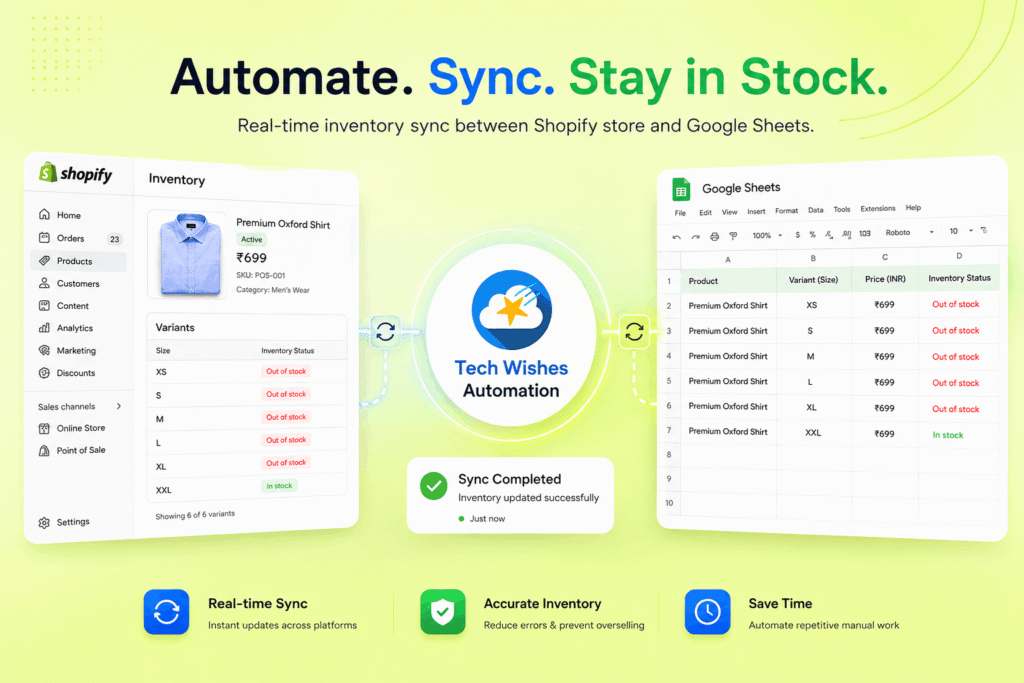Click the Paint format icon in Sheets
This screenshot has height=683, width=1024.
733,236
